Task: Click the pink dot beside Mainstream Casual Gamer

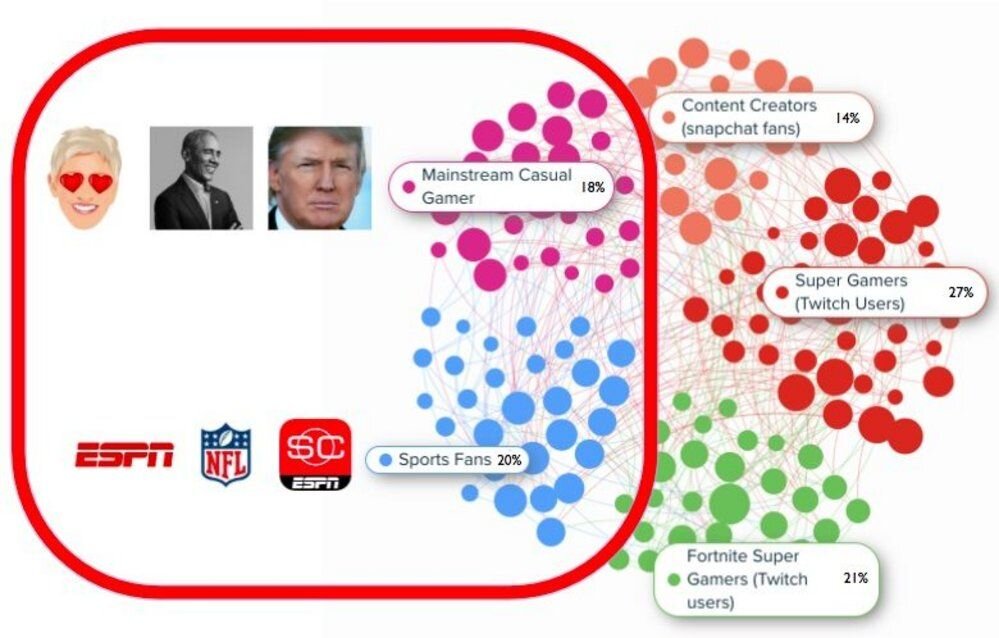Action: pos(408,186)
